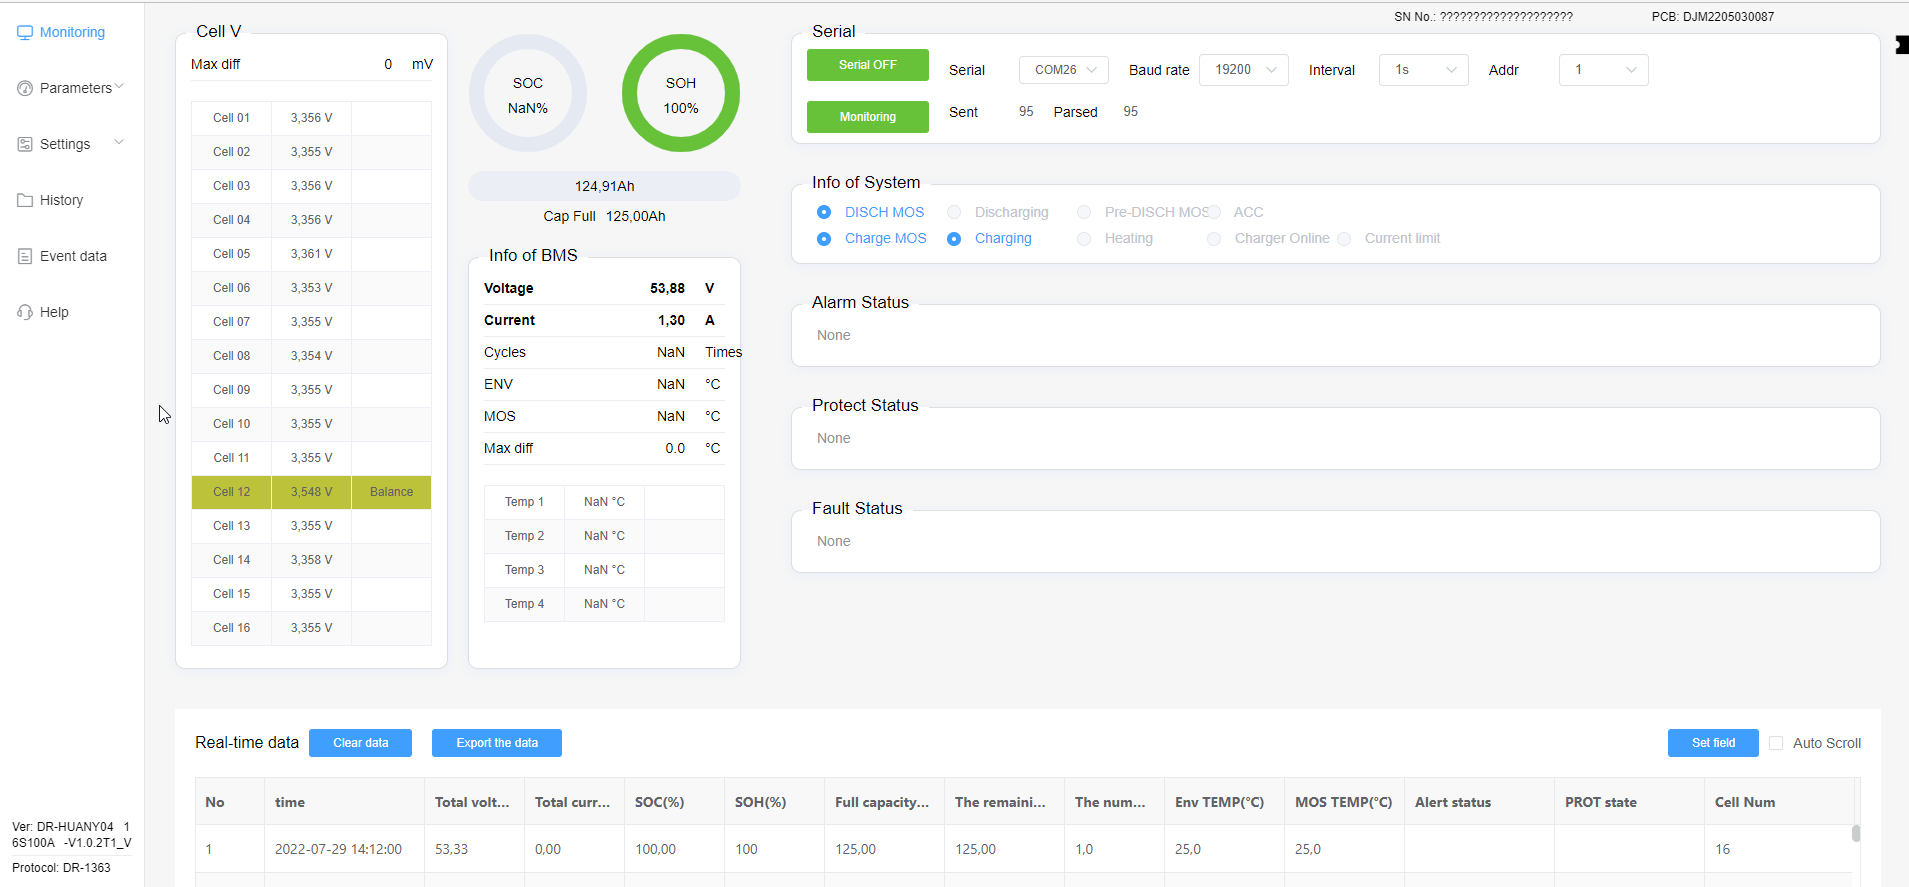Click the 124,91Ah capacity progress bar

[x=604, y=186]
